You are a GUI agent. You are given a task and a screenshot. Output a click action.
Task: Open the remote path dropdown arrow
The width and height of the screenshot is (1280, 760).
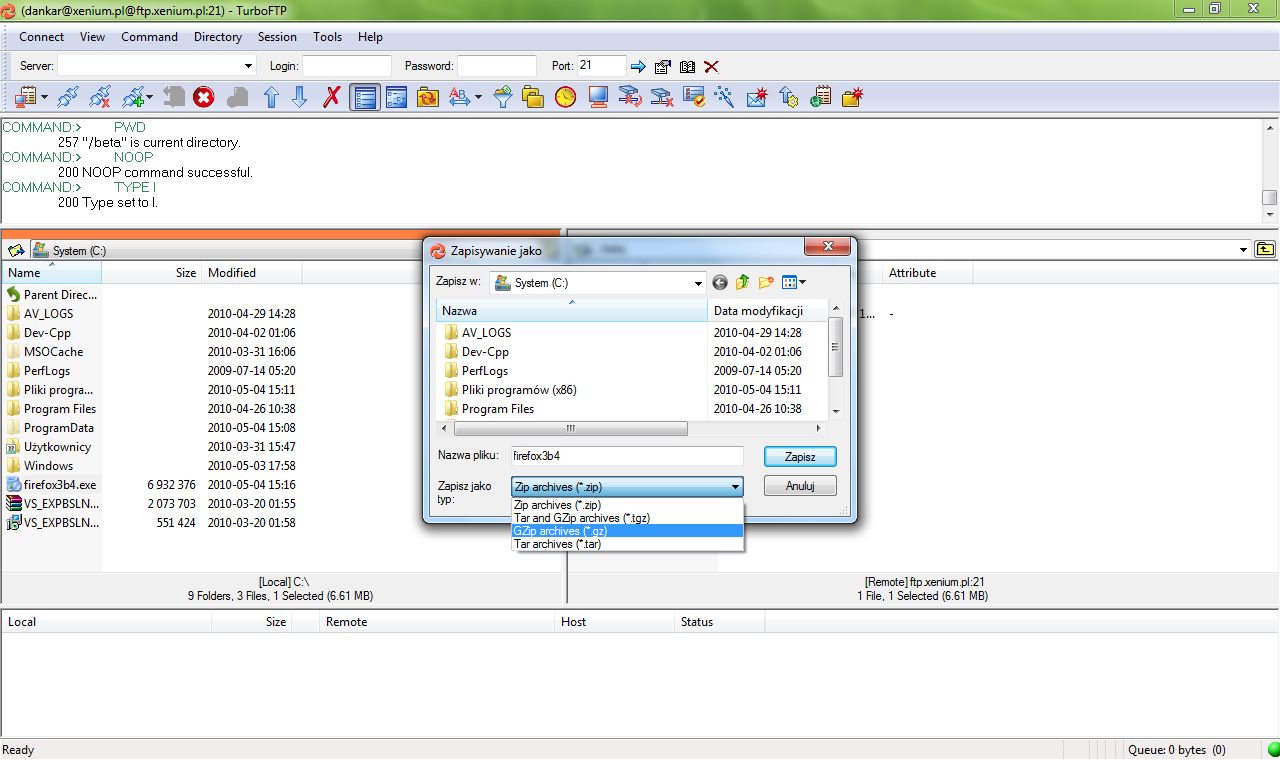tap(1243, 250)
